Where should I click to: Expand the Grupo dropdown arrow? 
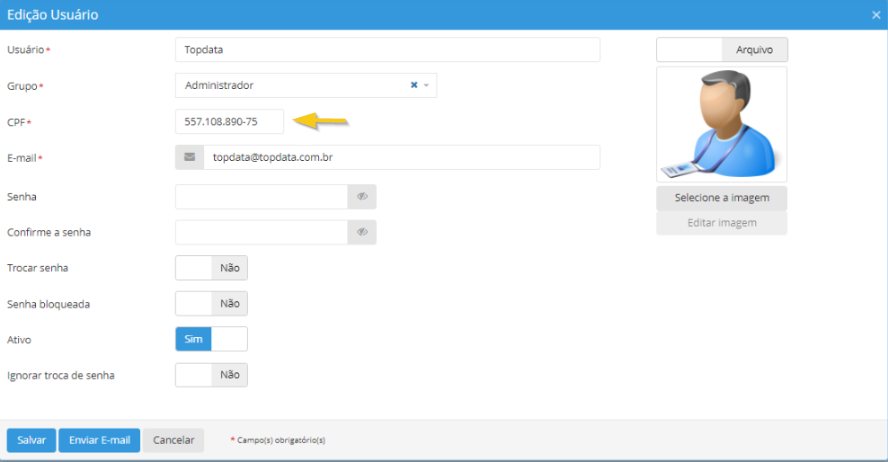coord(427,86)
